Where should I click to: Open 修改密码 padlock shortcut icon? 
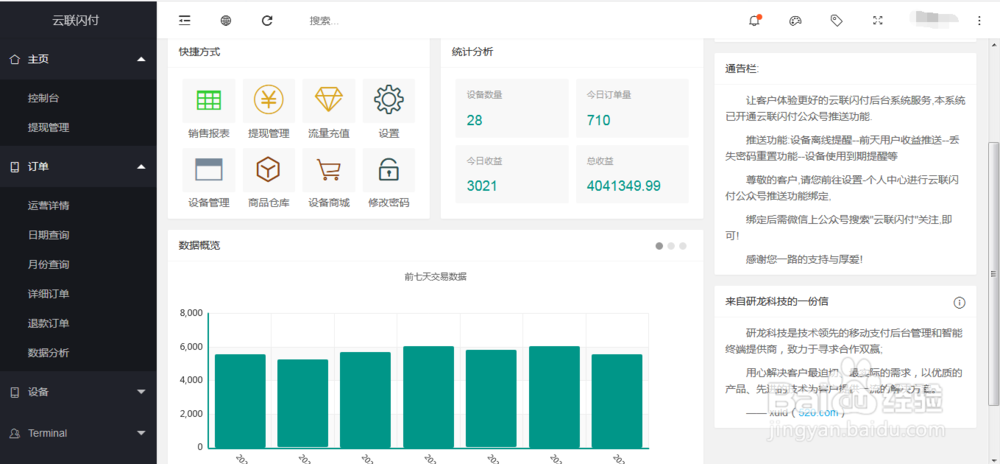click(x=388, y=170)
